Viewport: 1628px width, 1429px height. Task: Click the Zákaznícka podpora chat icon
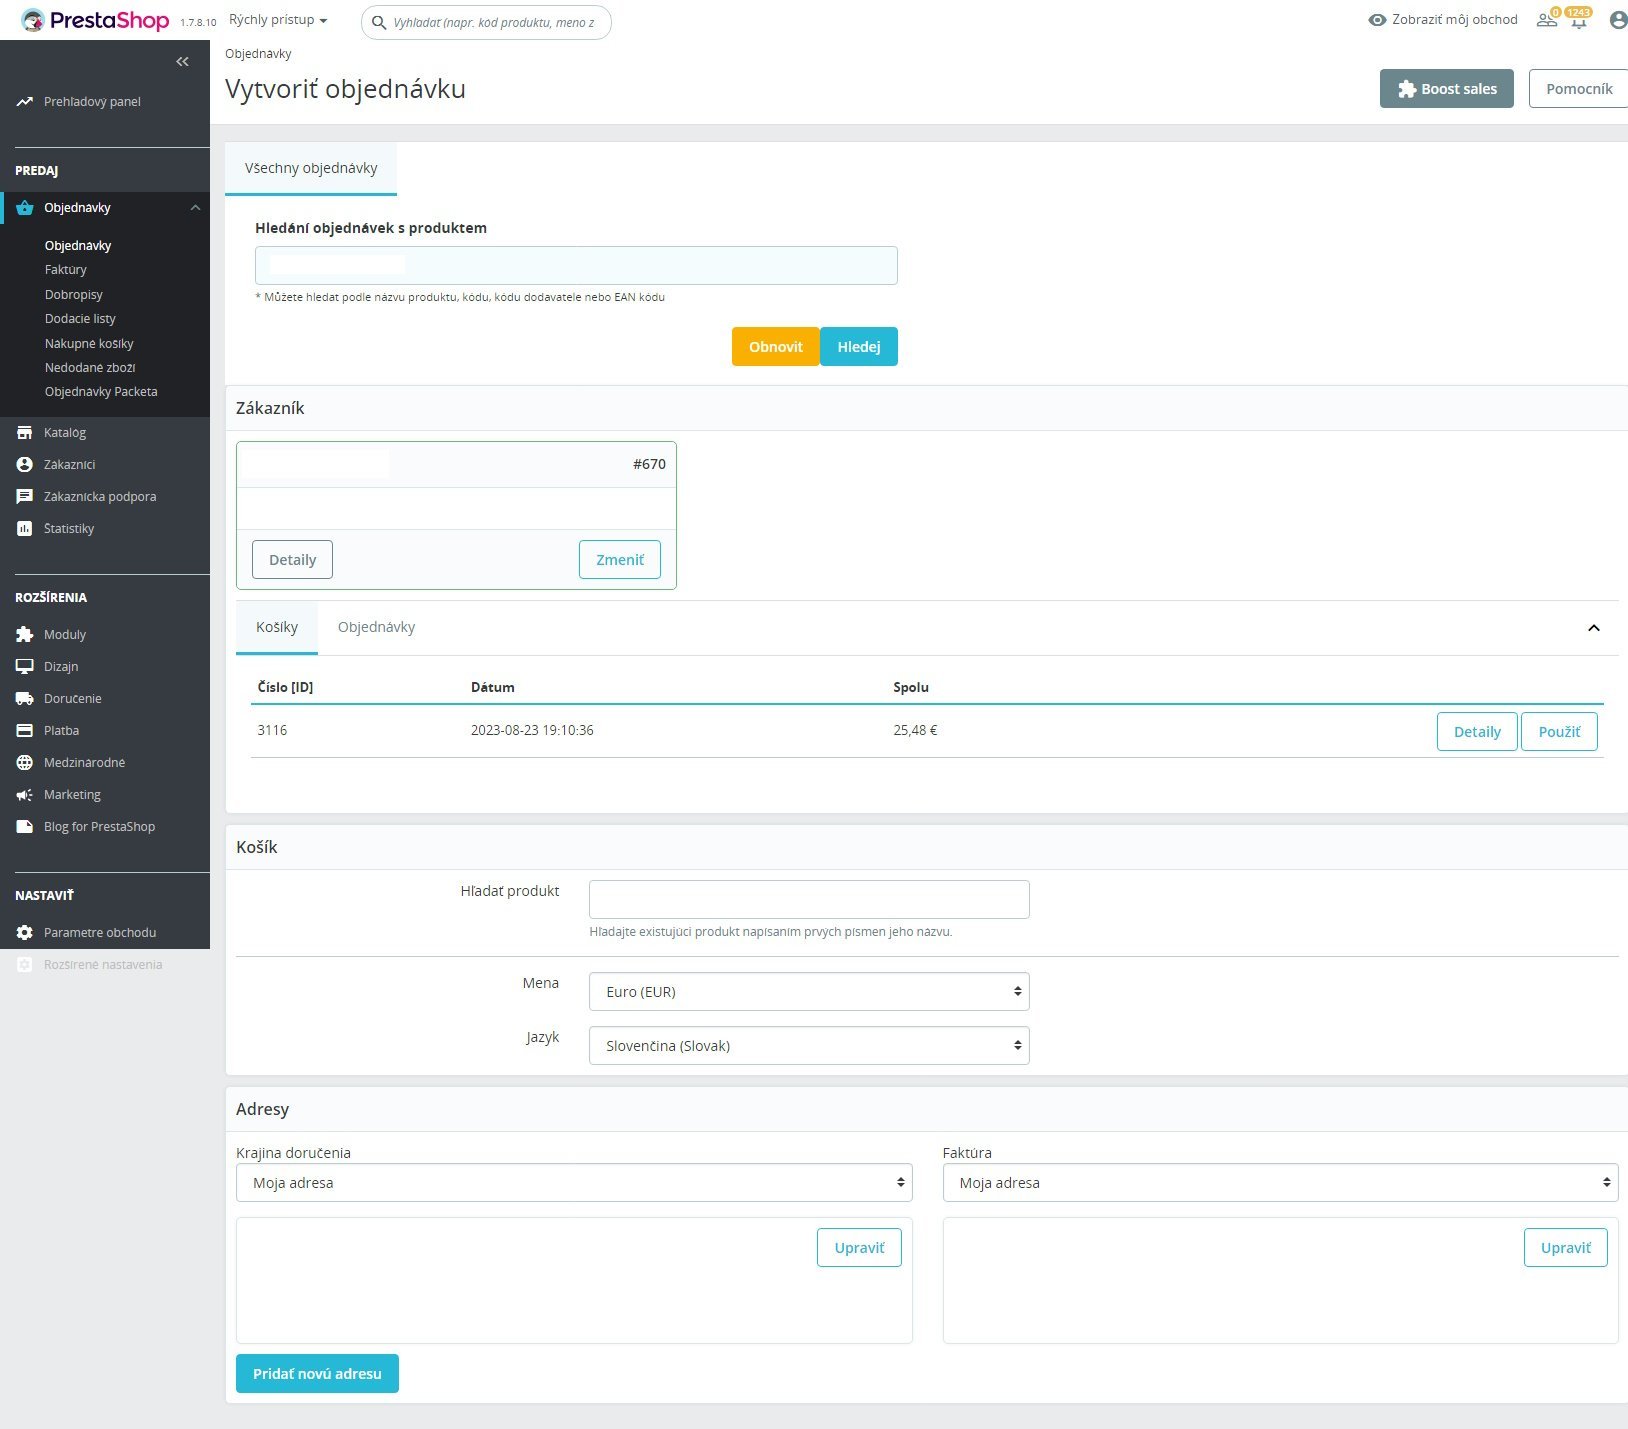pyautogui.click(x=25, y=497)
